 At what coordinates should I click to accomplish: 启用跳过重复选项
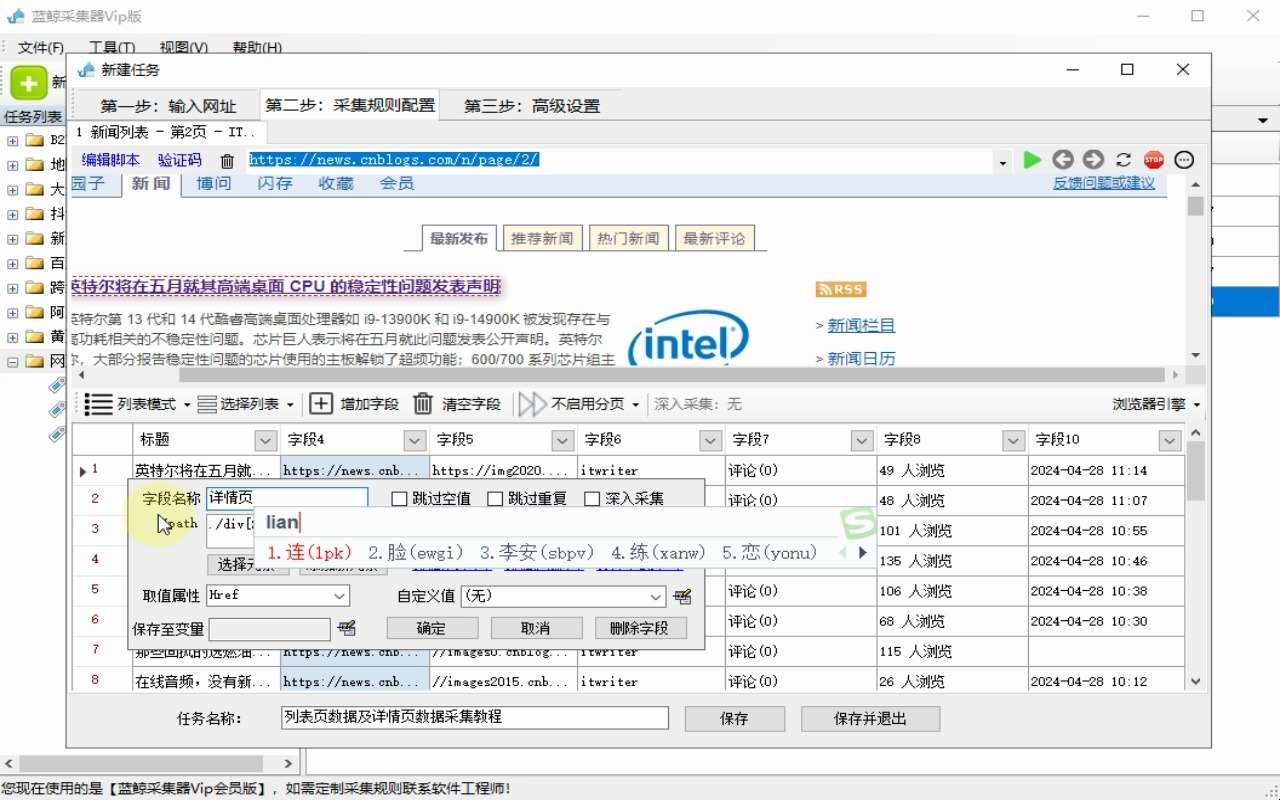click(495, 498)
